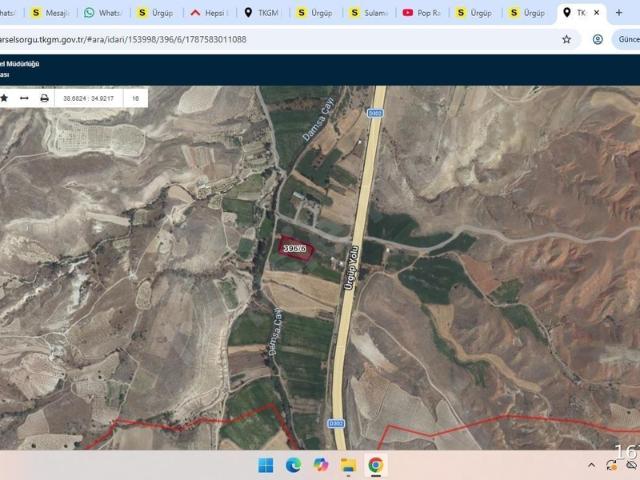
Task: Switch to the YouTube Pop R tab
Action: click(x=421, y=13)
